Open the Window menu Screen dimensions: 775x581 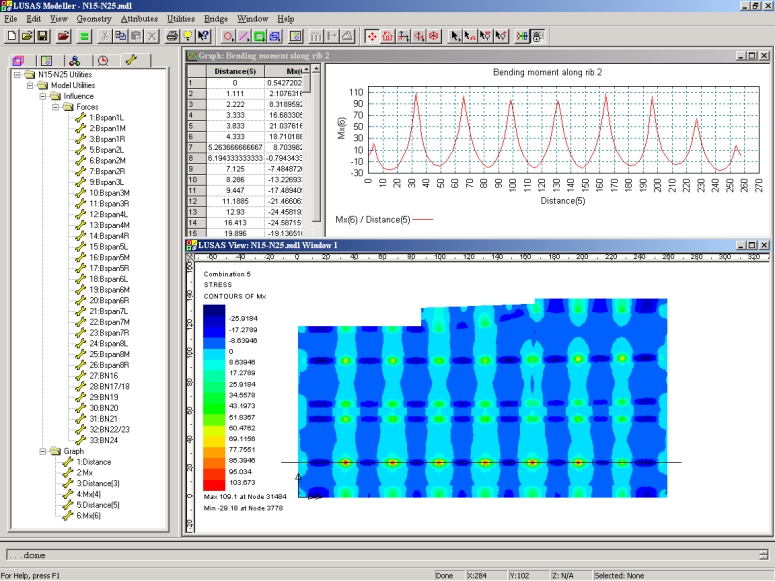pos(253,19)
